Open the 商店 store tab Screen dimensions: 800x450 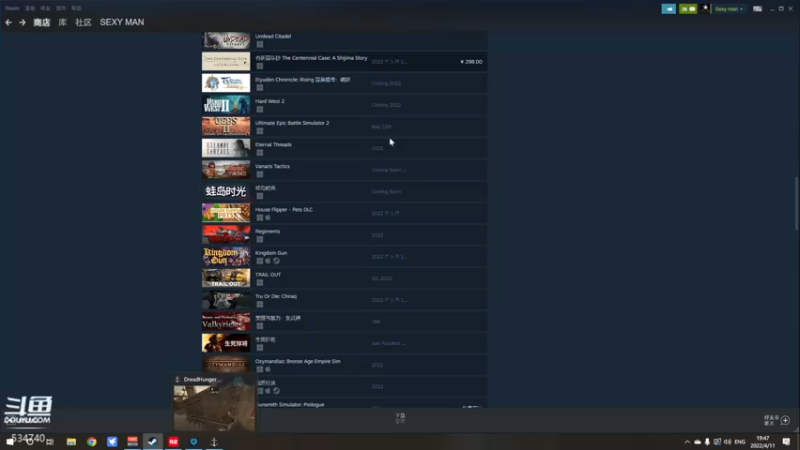42,22
